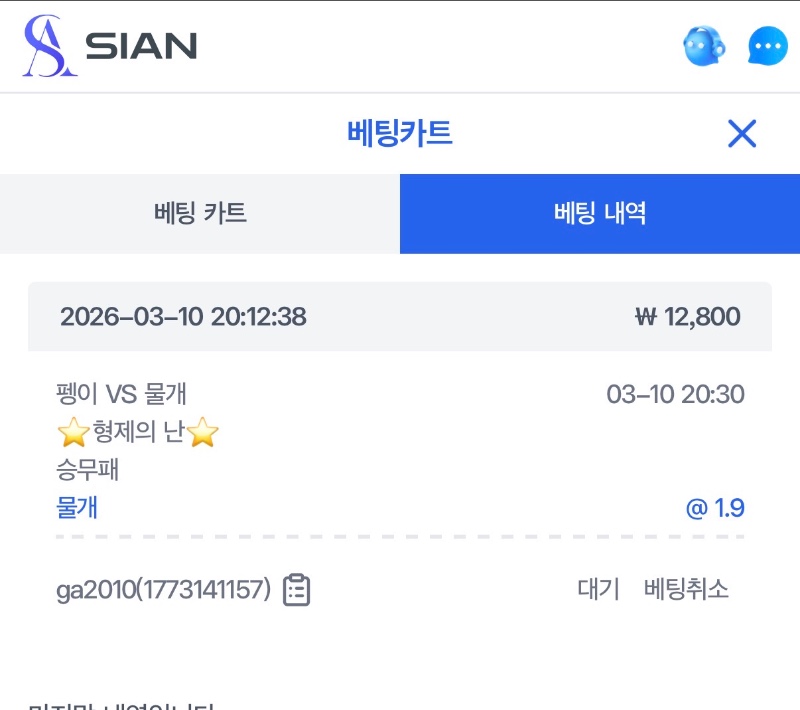Click the 03-10 20:30 match time

click(x=675, y=394)
